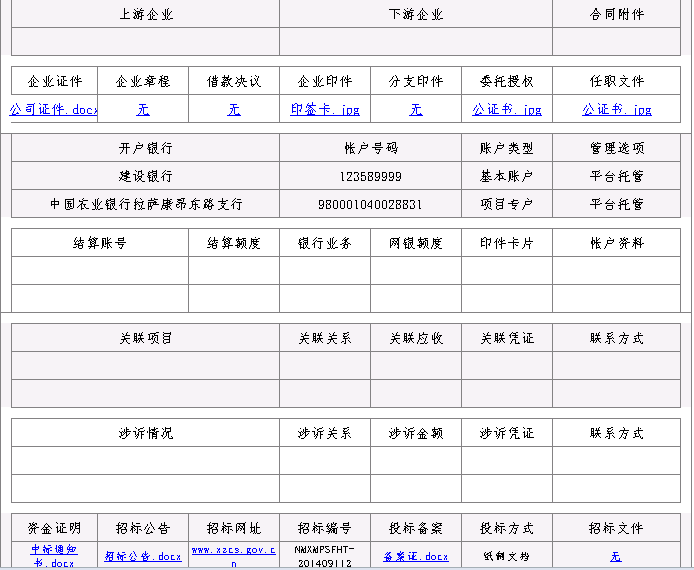Click the 中国农业银行拉萨康昂东路支行 cell
This screenshot has width=694, height=570.
(x=146, y=204)
